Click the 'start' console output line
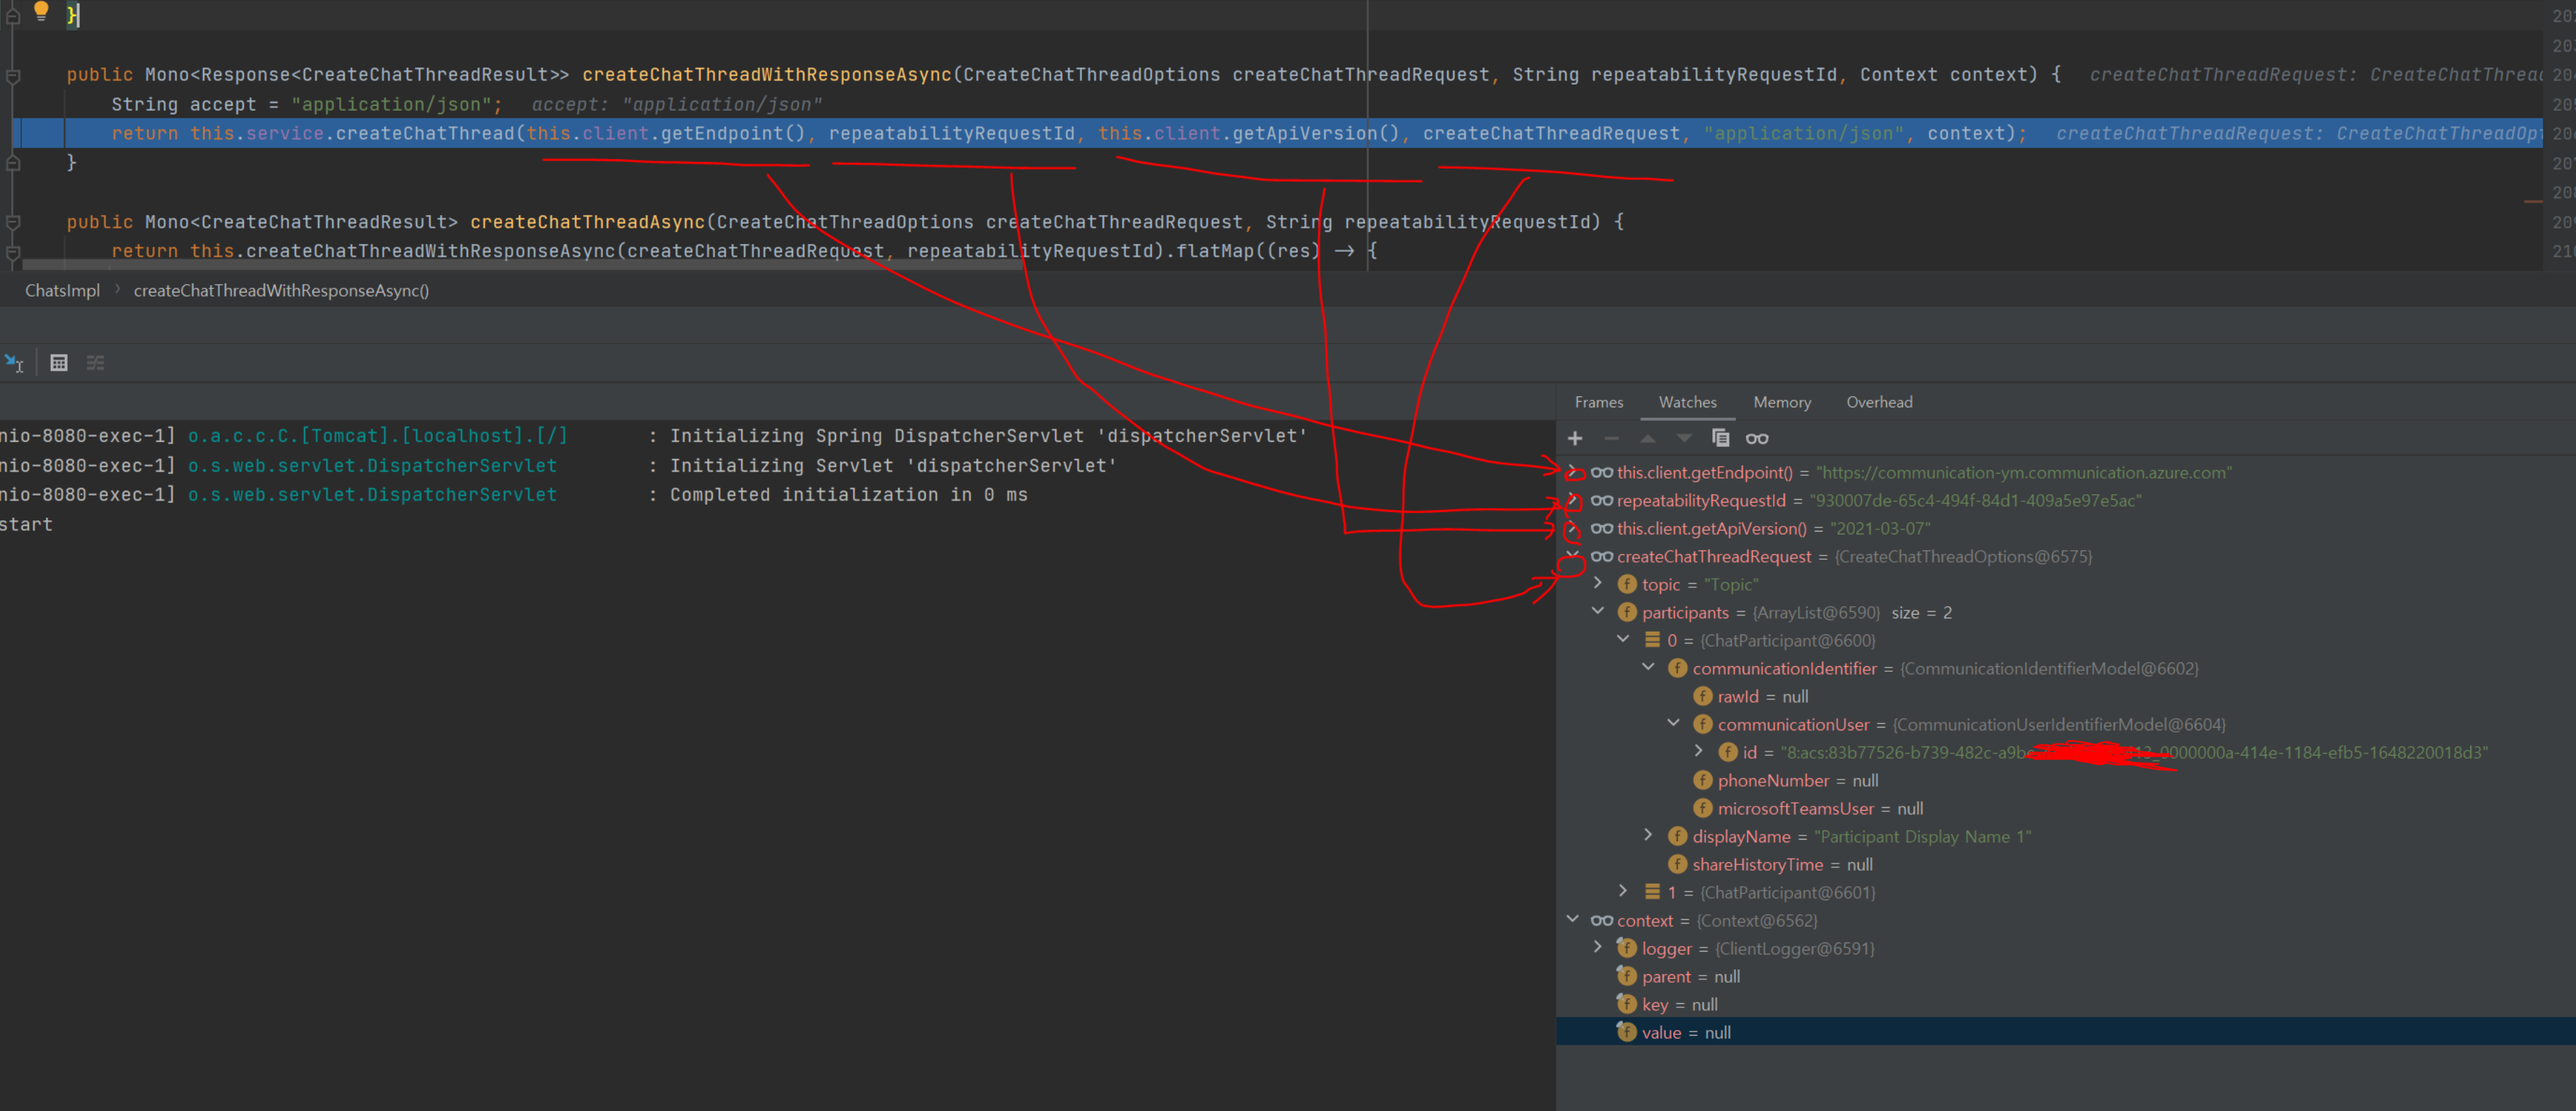2576x1111 pixels. point(26,524)
